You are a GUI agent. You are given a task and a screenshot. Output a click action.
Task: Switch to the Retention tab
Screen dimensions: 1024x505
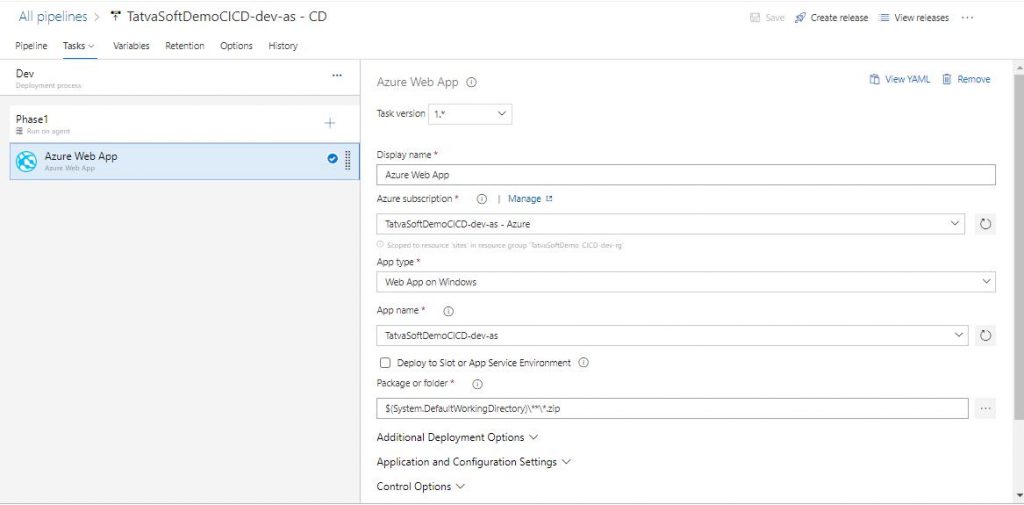pyautogui.click(x=185, y=46)
